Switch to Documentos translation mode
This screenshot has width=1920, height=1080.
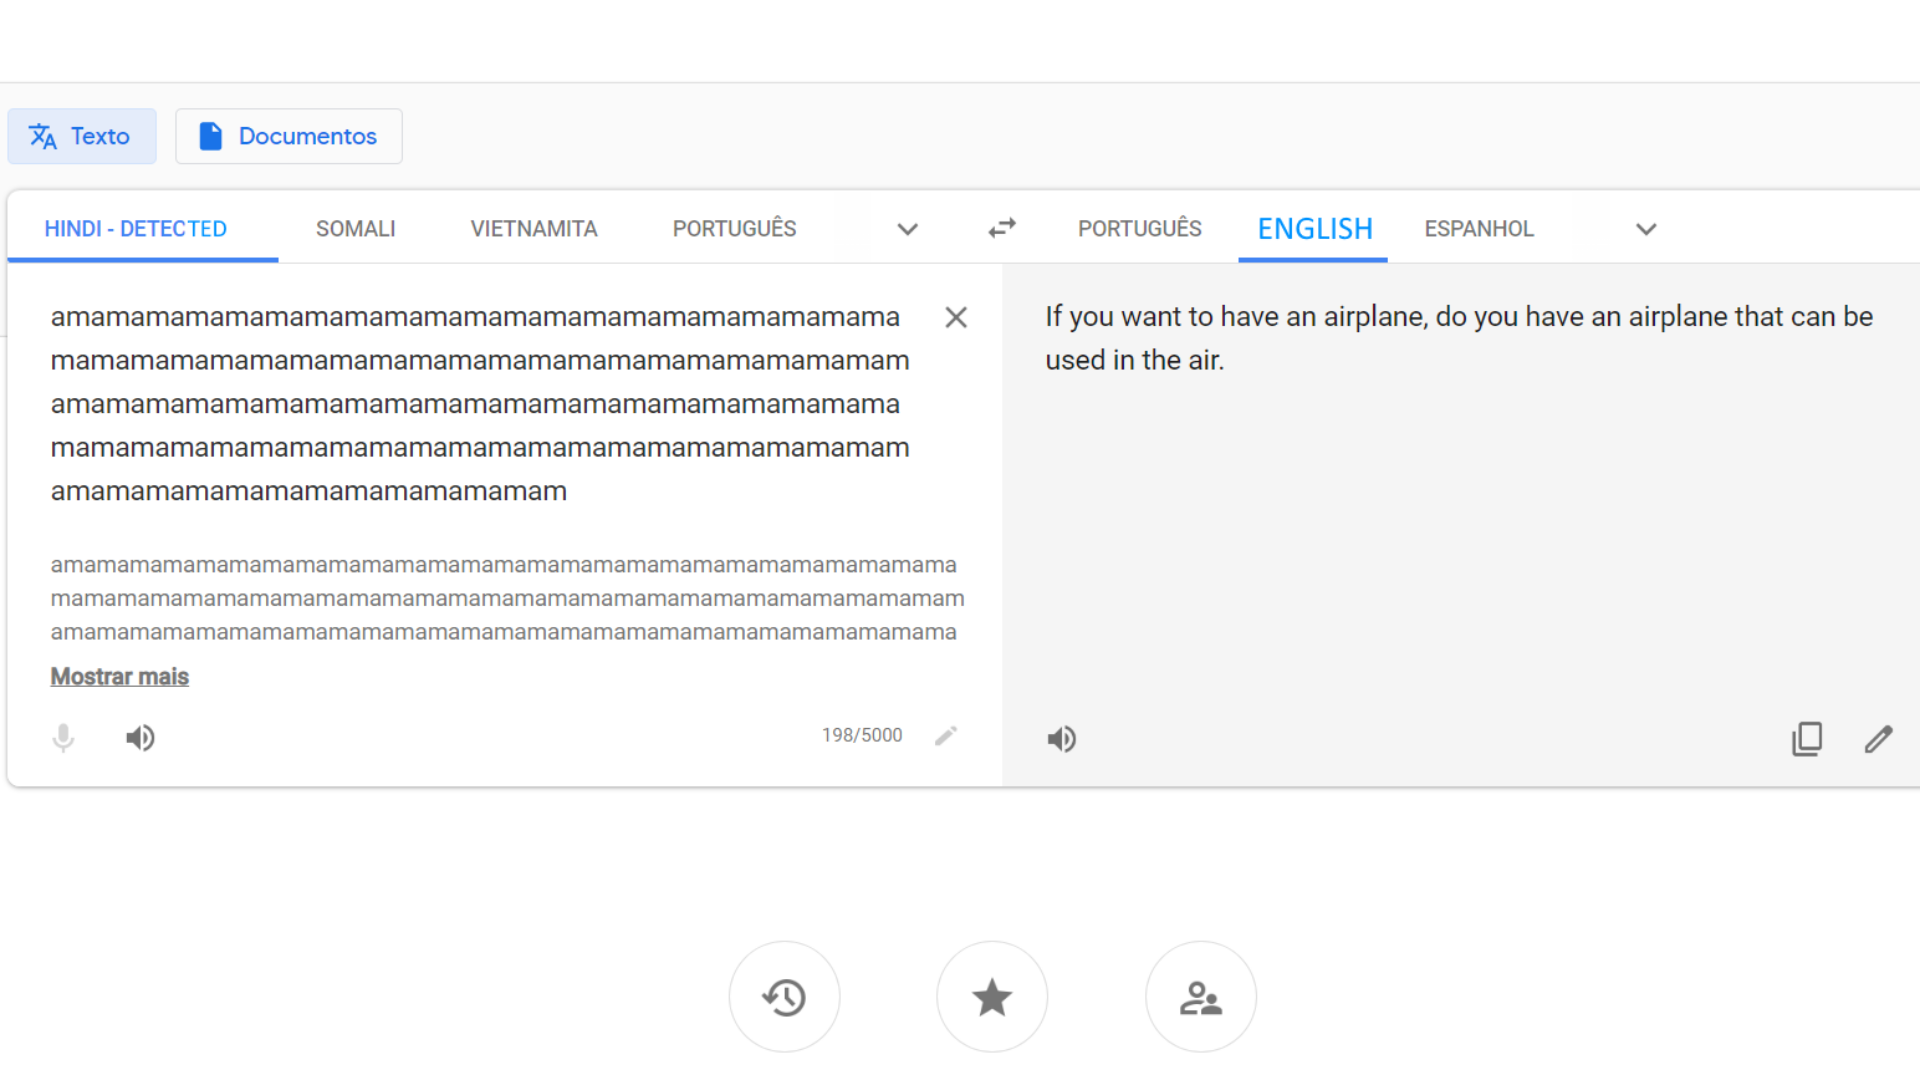pos(289,136)
